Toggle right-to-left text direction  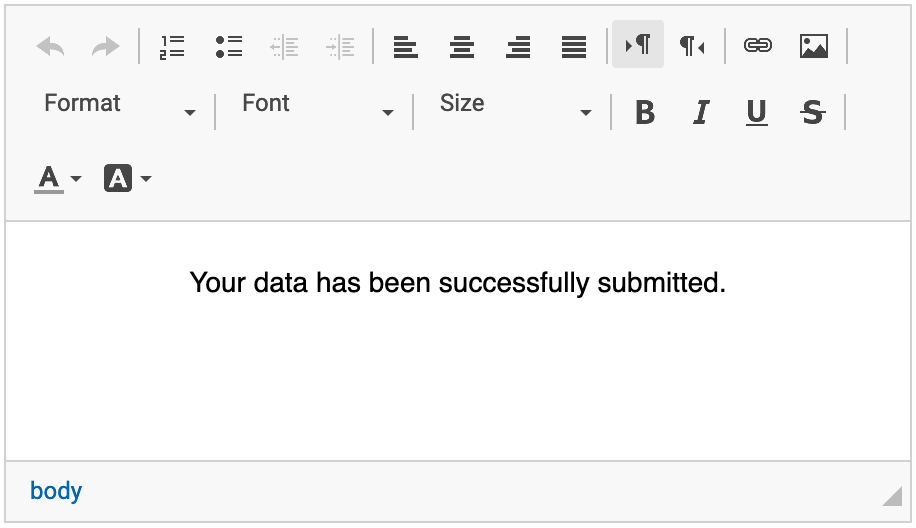[x=693, y=46]
